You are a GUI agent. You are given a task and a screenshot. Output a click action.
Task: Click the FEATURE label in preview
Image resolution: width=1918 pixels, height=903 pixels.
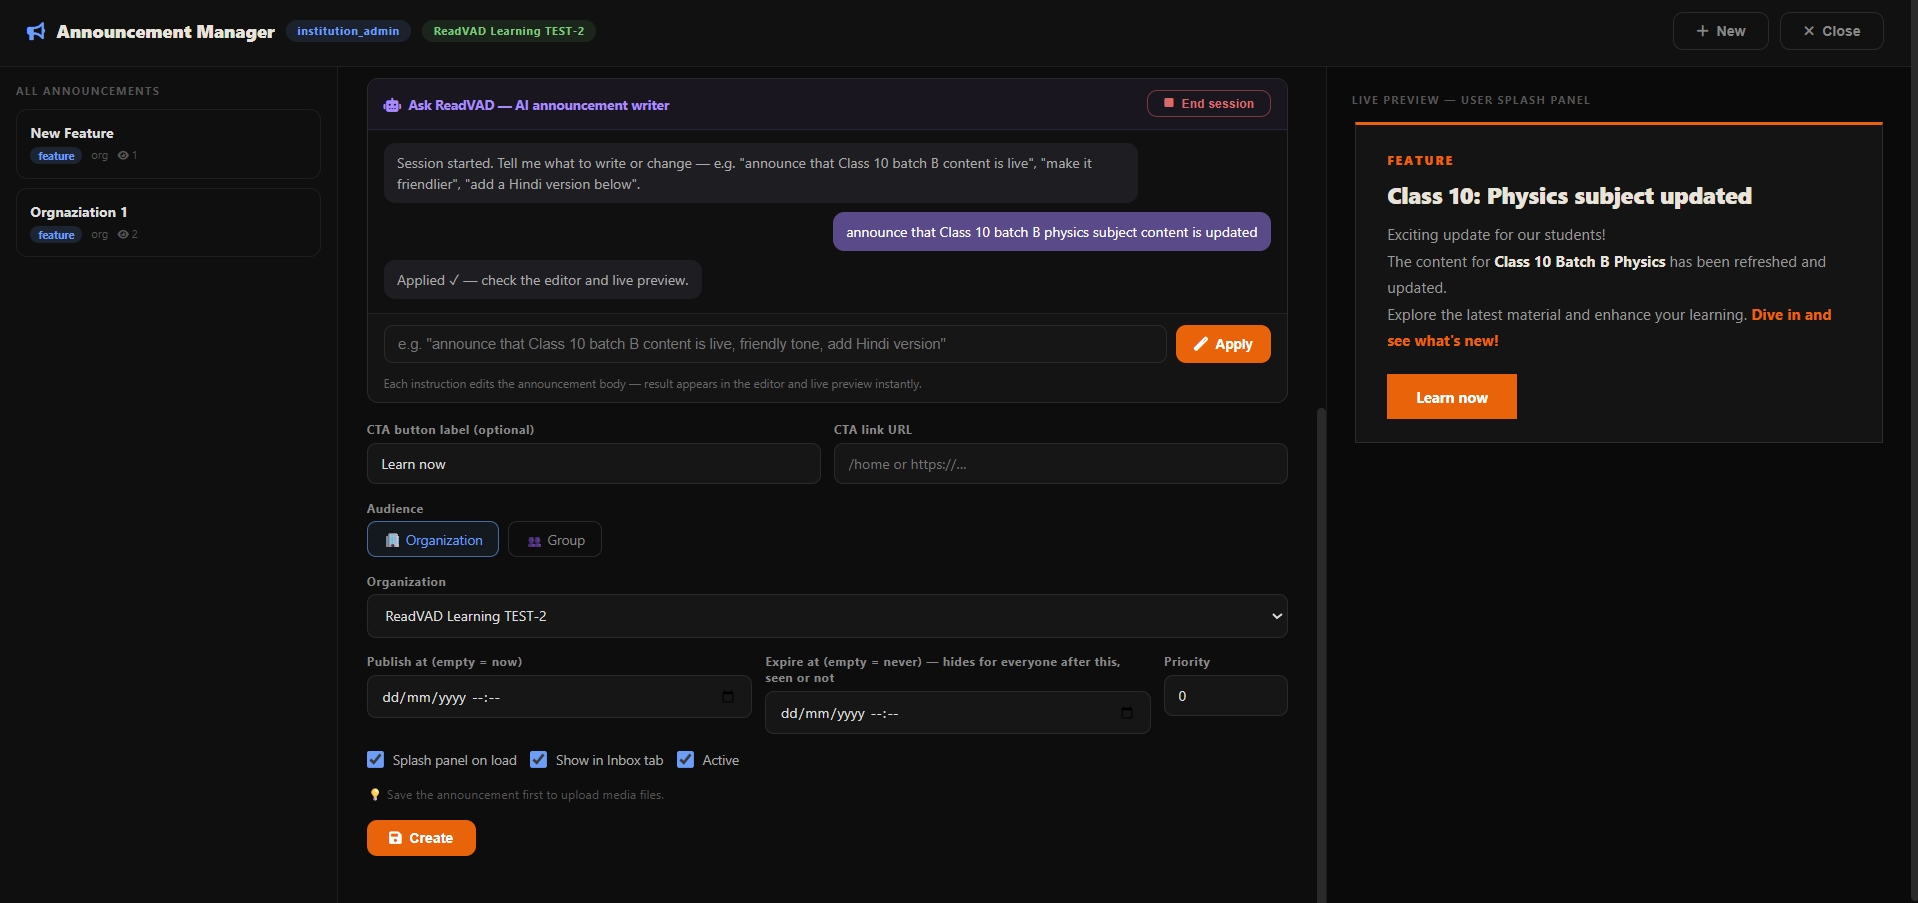point(1420,160)
